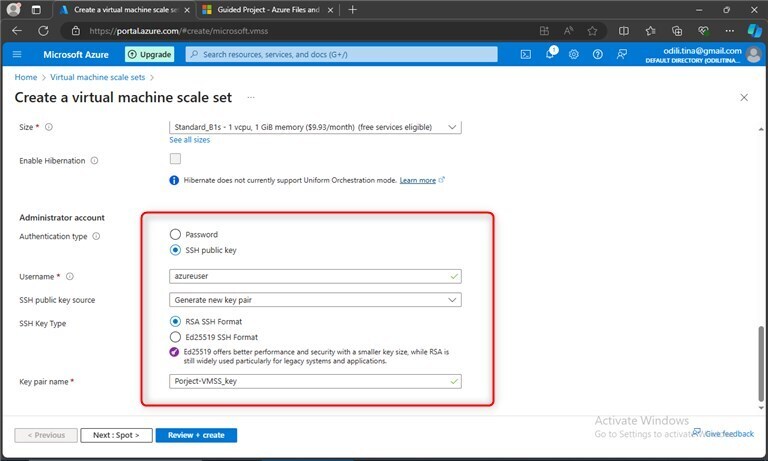Viewport: 768px width, 461px height.
Task: Show info tooltip for Enable Hibernation
Action: 95,161
